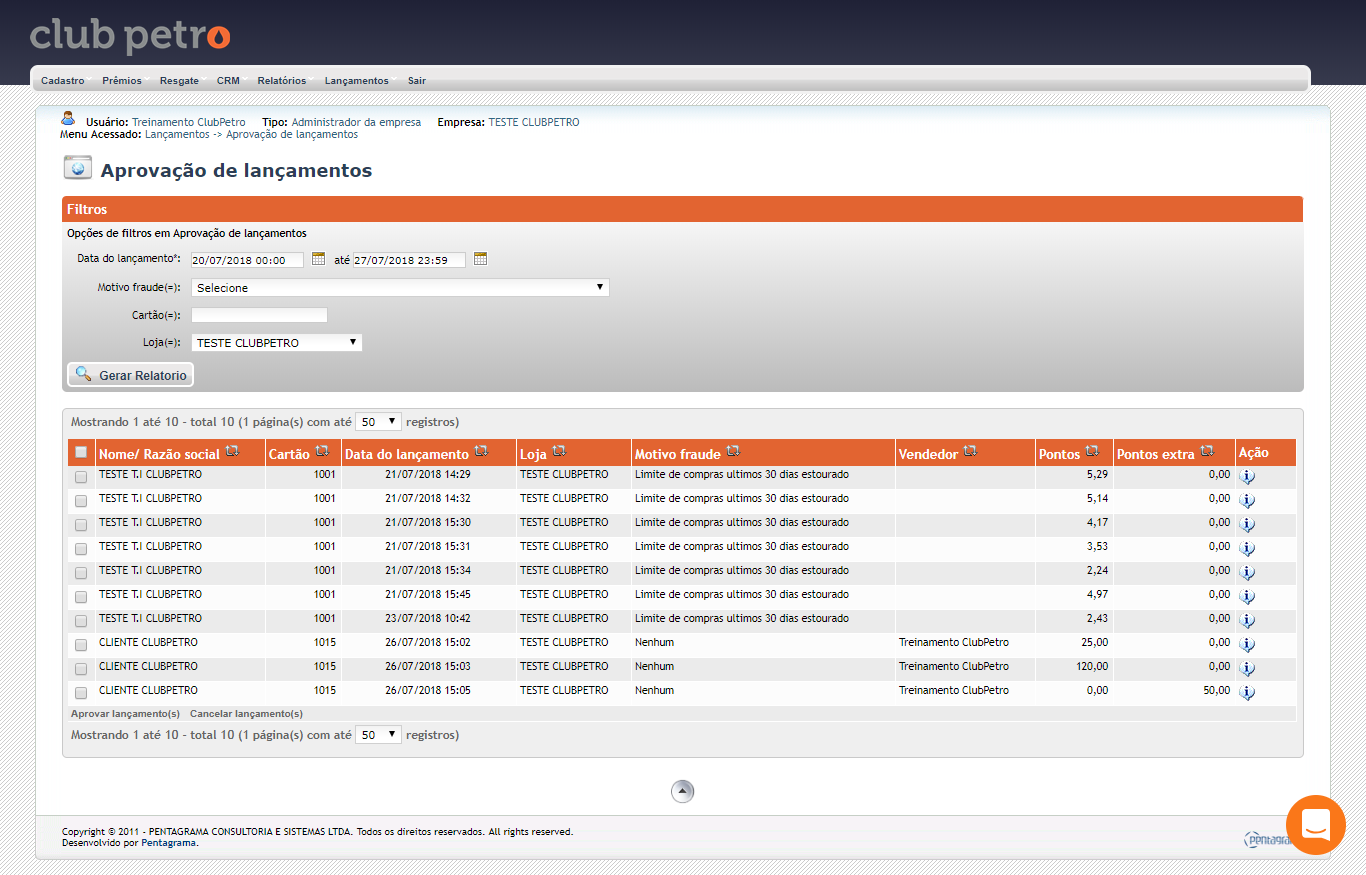Check the row dated 26/07/2018 15:02
The height and width of the screenshot is (875, 1366).
[x=81, y=645]
